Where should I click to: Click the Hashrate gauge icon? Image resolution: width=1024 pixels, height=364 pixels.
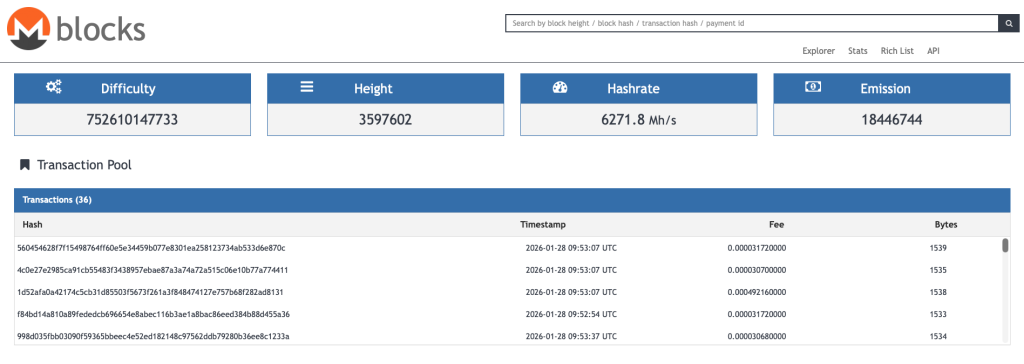tap(560, 88)
